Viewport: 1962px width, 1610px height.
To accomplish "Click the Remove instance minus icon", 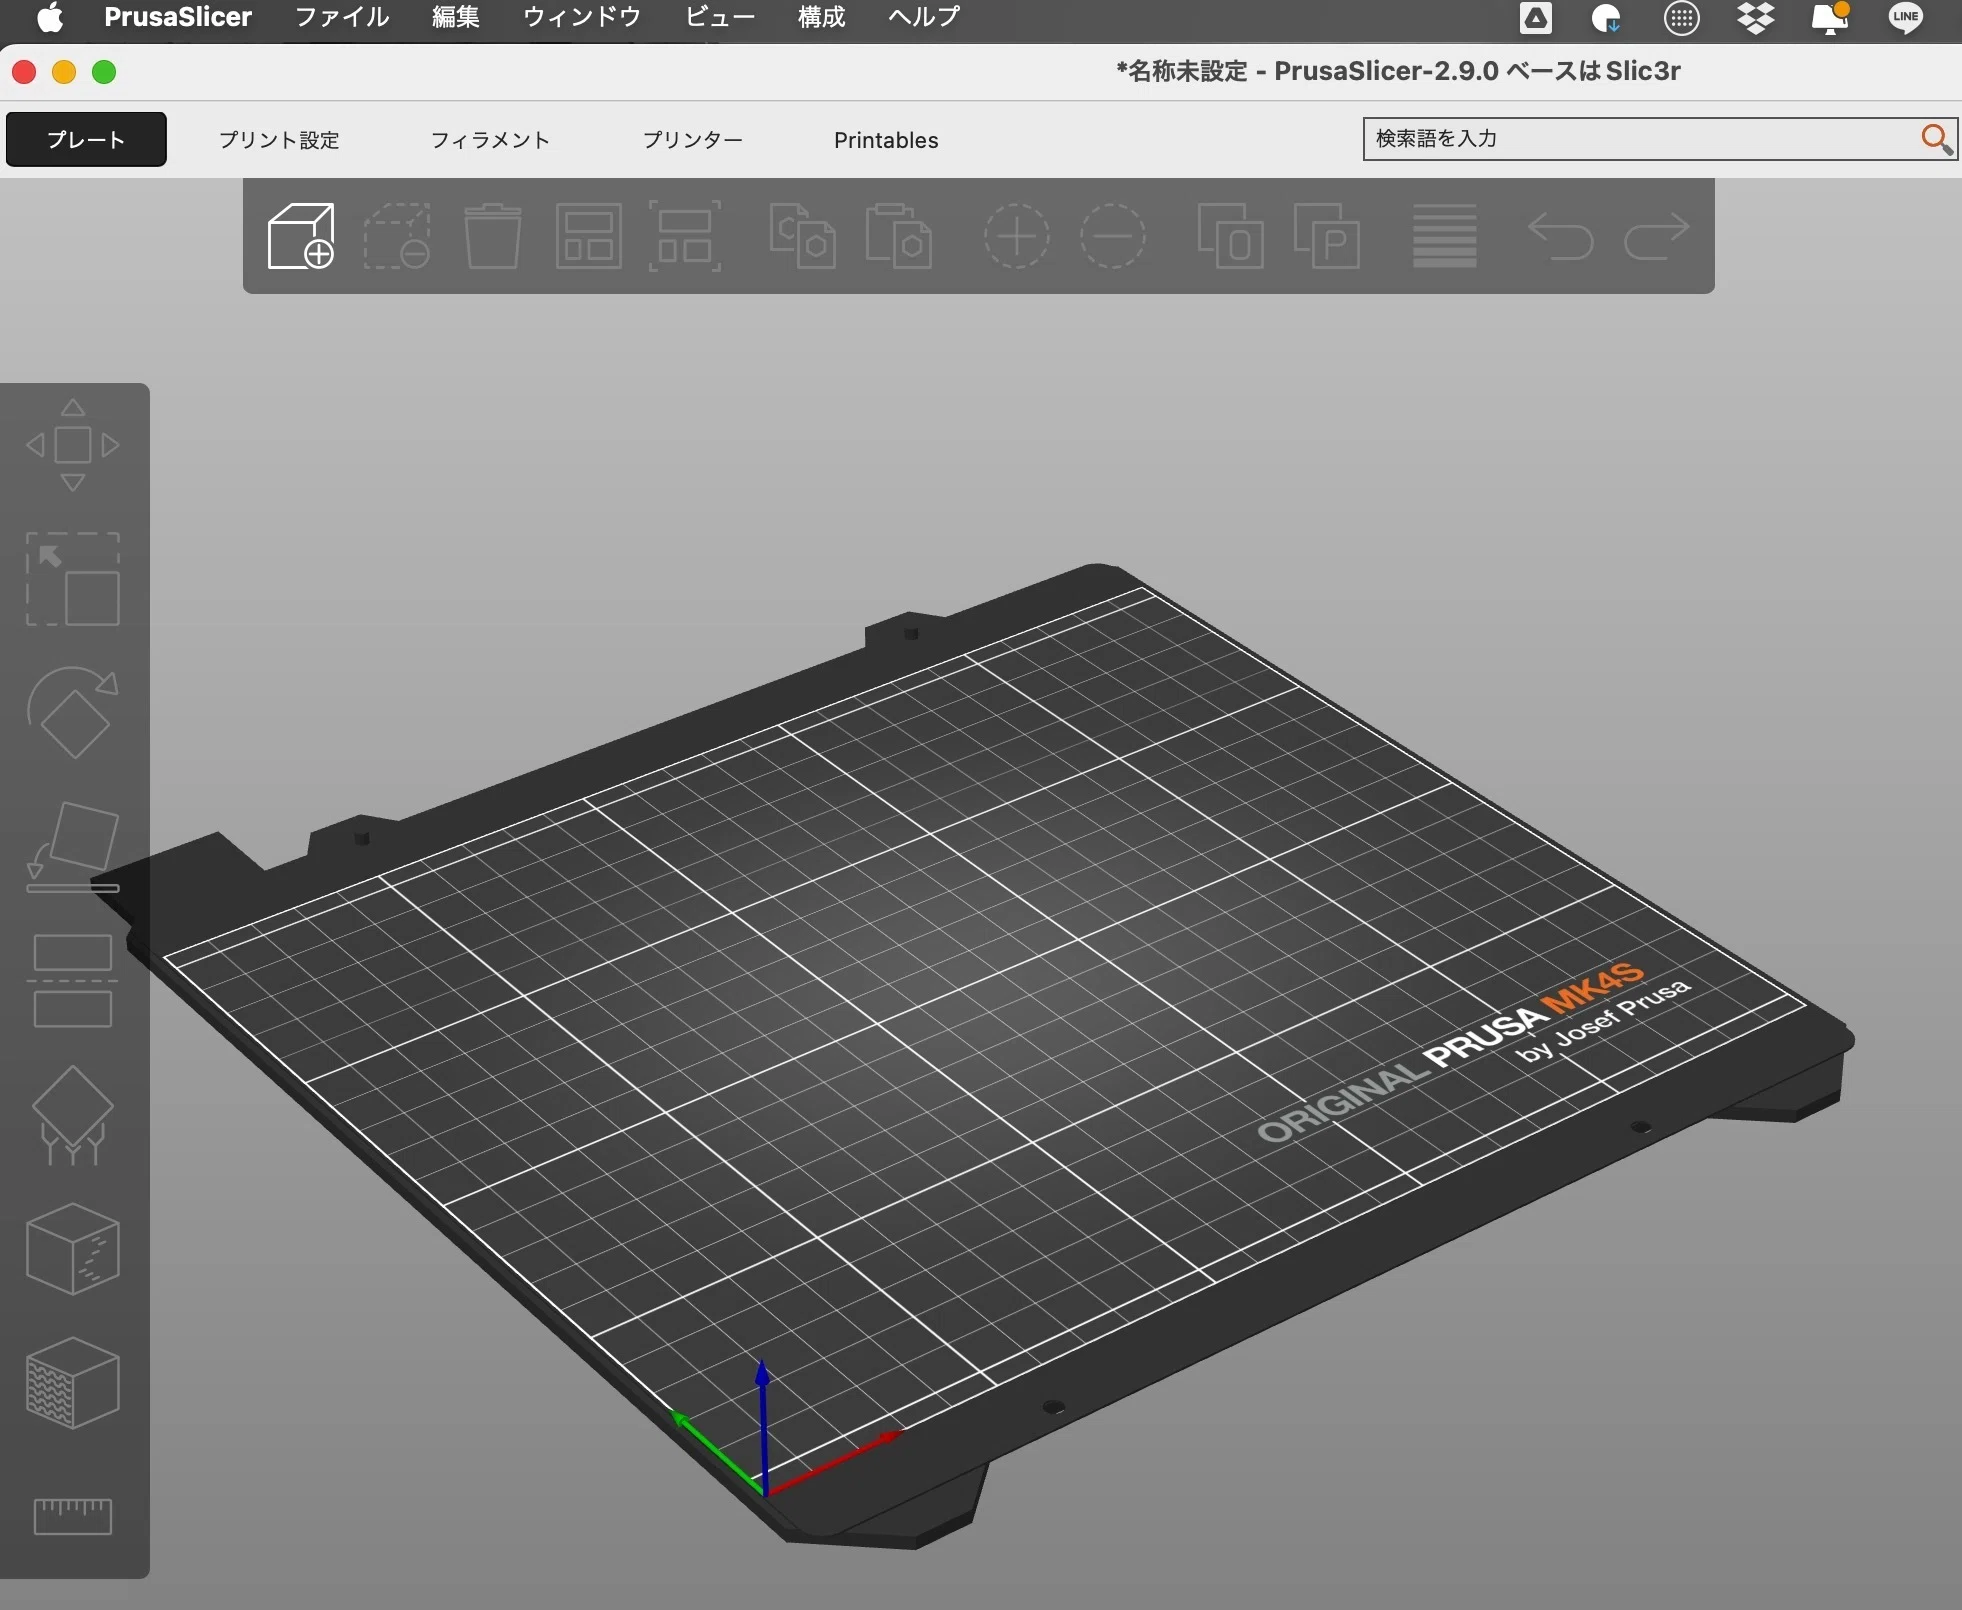I will tap(1112, 236).
